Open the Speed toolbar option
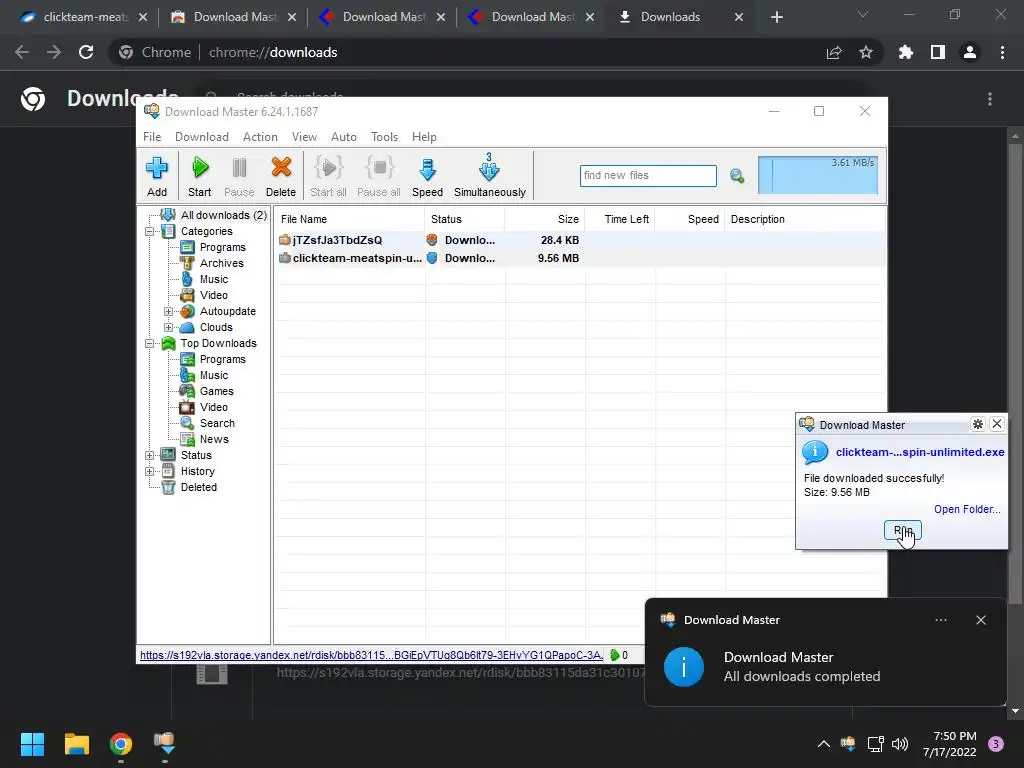1024x768 pixels. (427, 176)
